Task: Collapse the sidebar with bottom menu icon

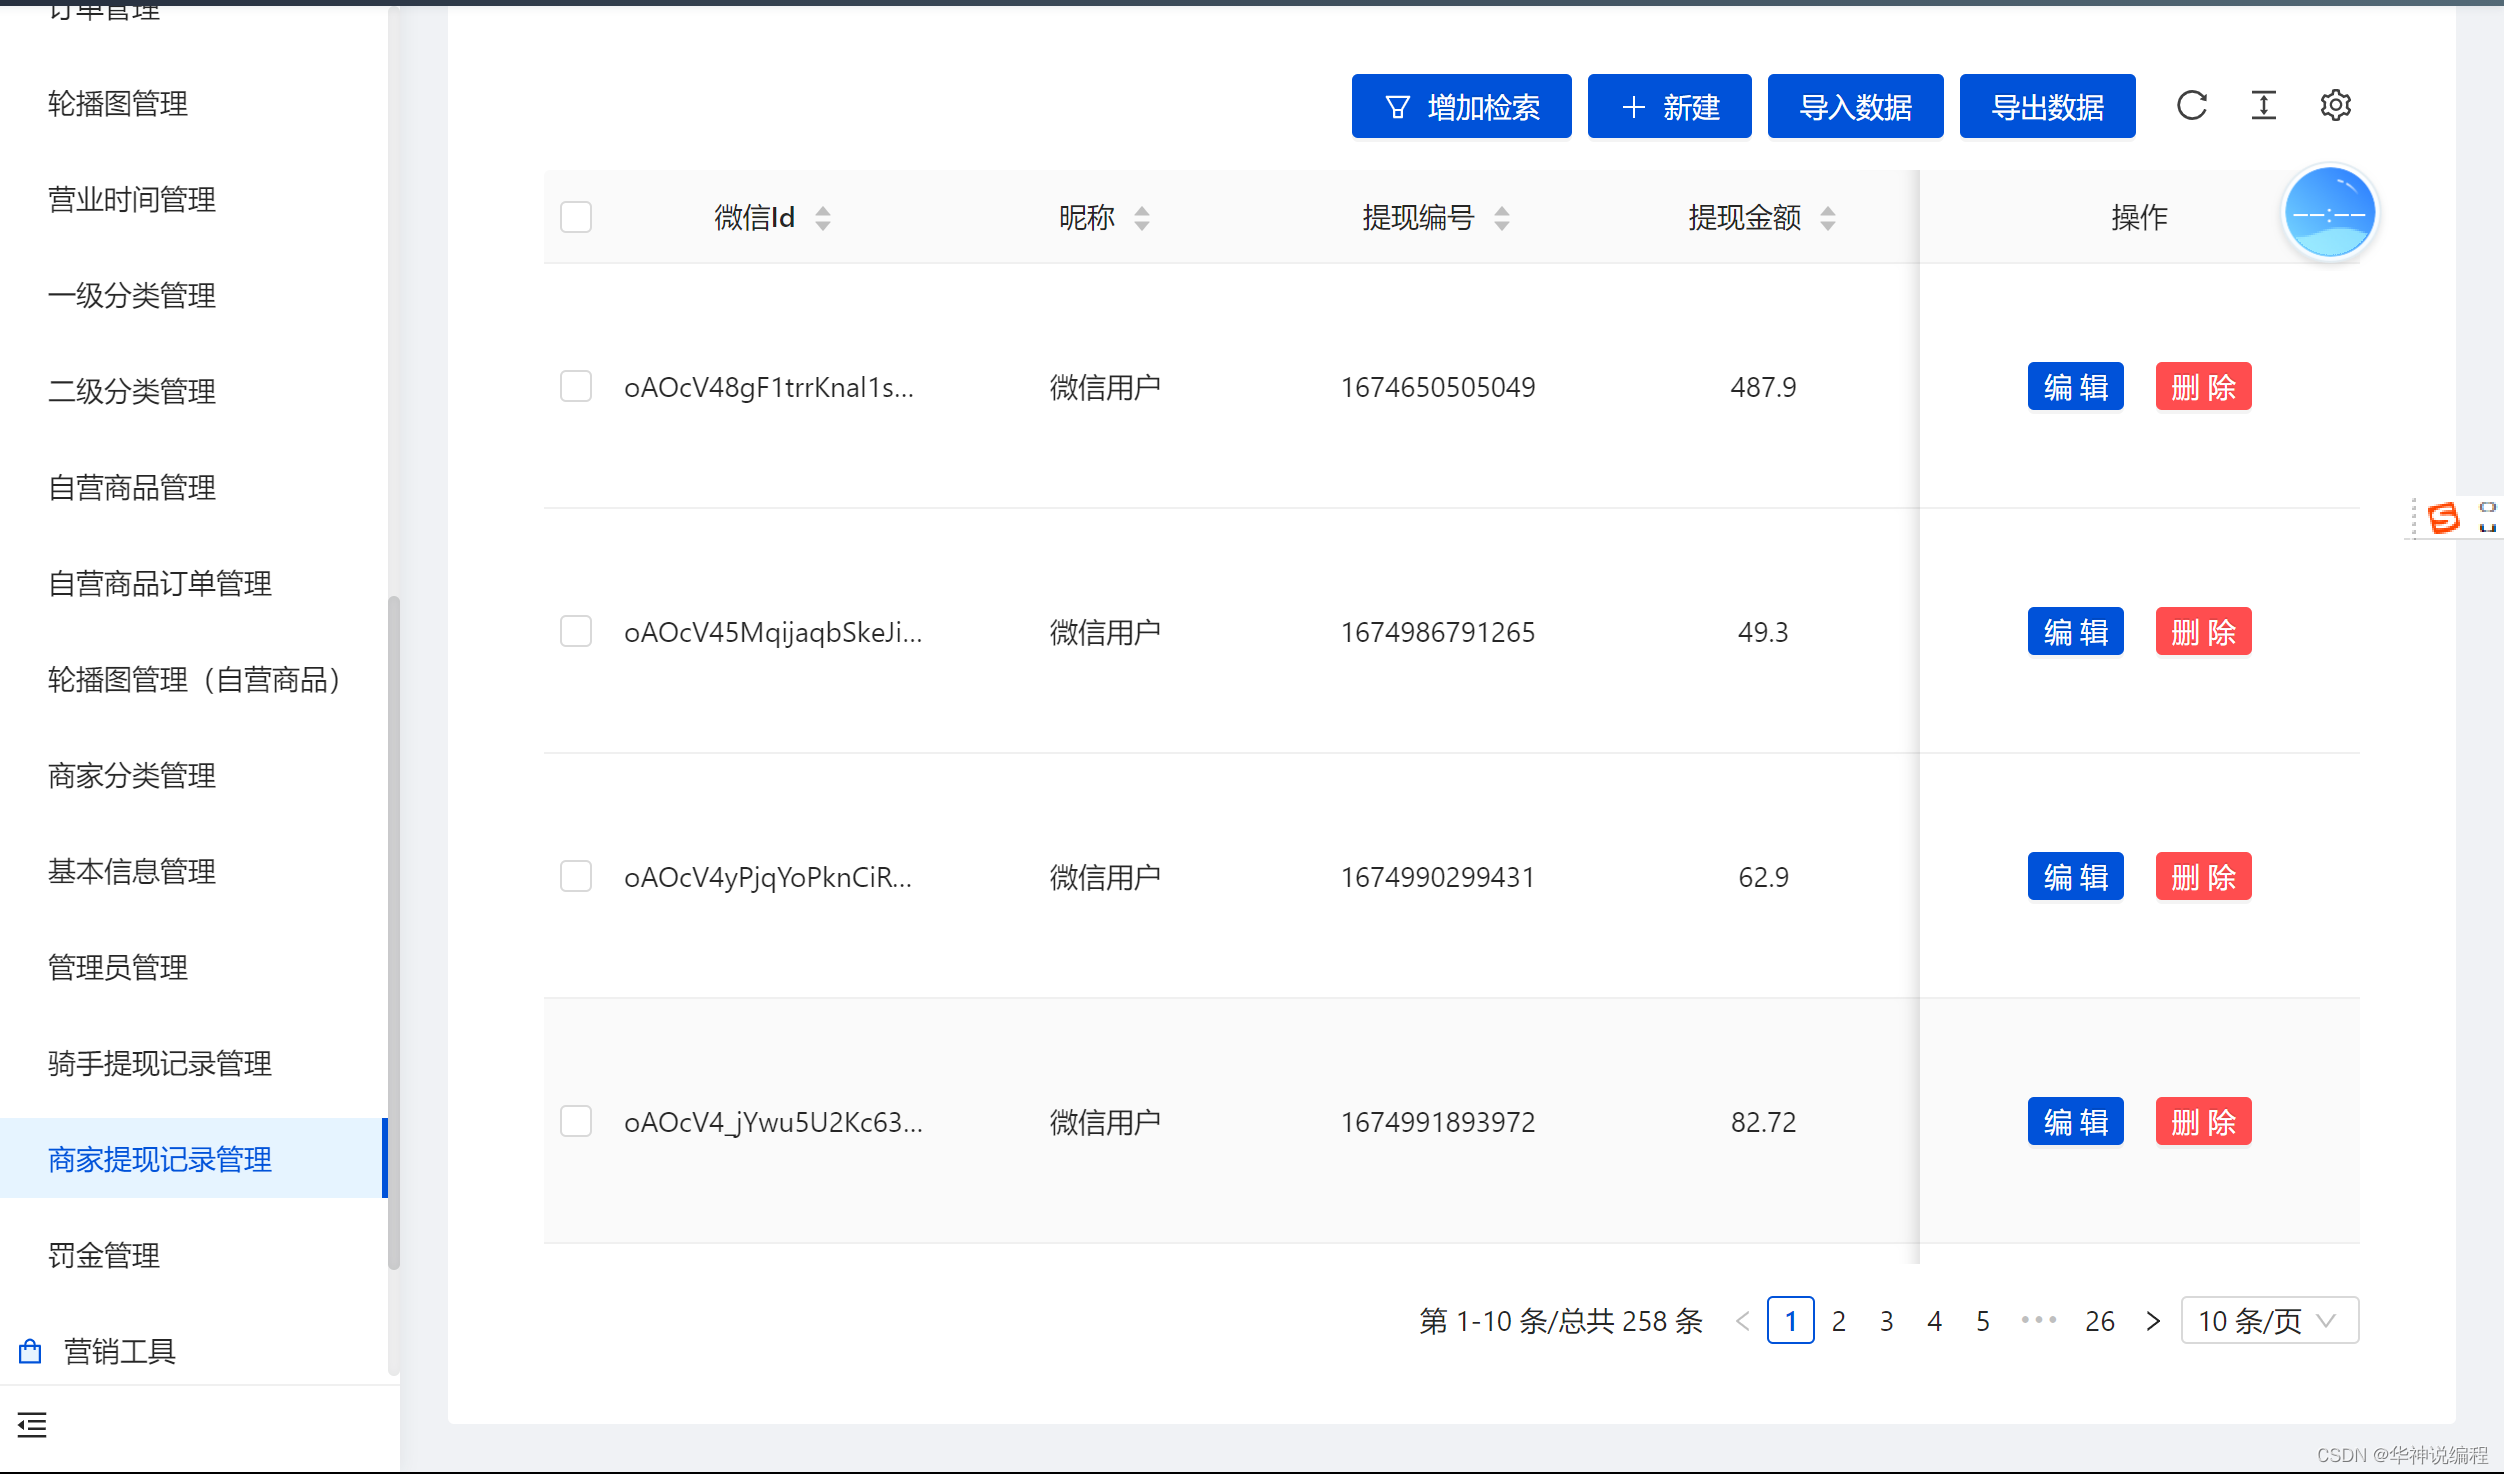Action: click(32, 1425)
